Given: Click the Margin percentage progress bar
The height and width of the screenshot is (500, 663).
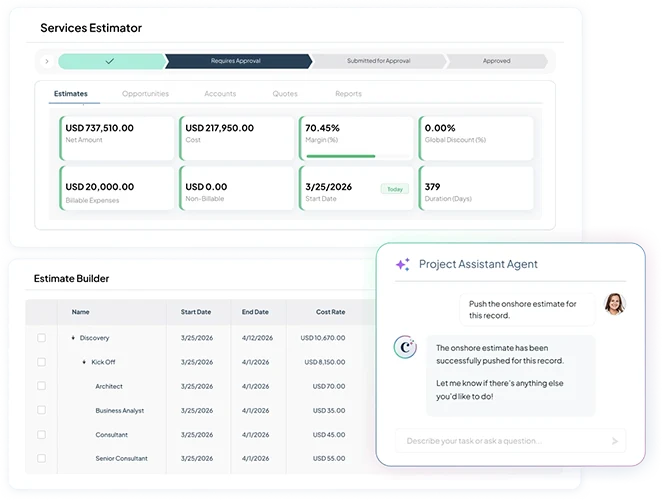Looking at the screenshot, I should [x=341, y=156].
